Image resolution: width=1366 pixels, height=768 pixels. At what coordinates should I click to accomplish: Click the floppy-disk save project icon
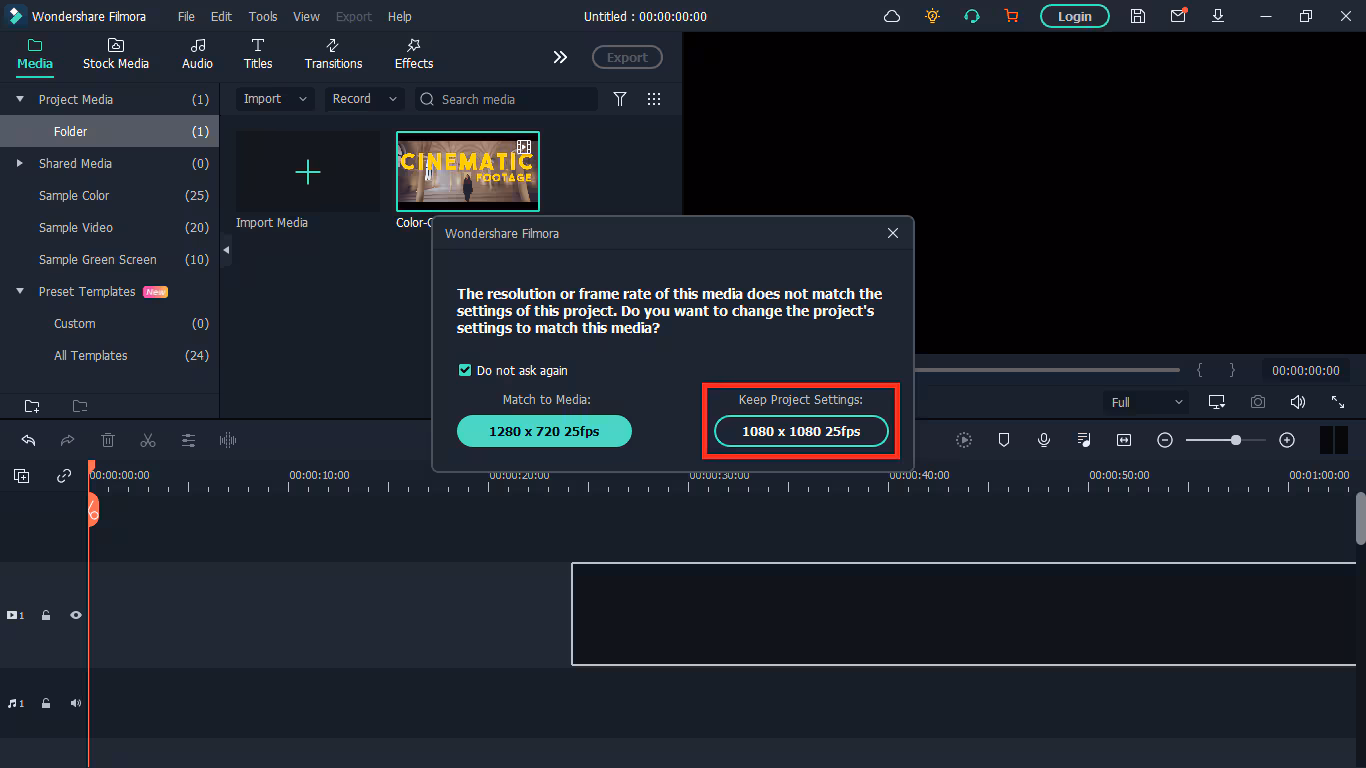pyautogui.click(x=1138, y=16)
